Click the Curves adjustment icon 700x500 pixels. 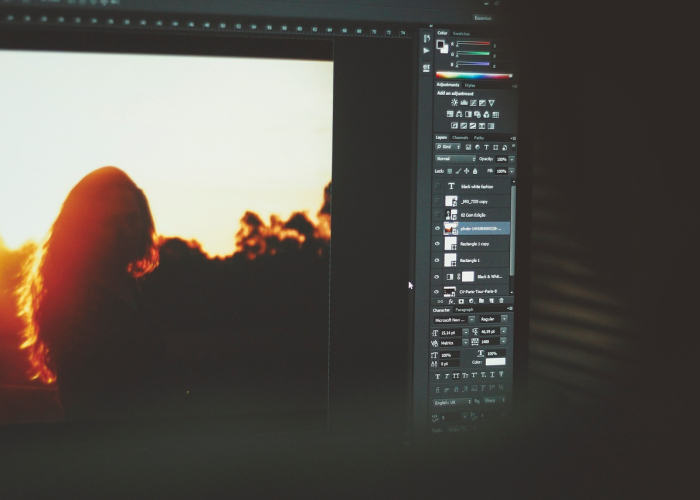472,102
